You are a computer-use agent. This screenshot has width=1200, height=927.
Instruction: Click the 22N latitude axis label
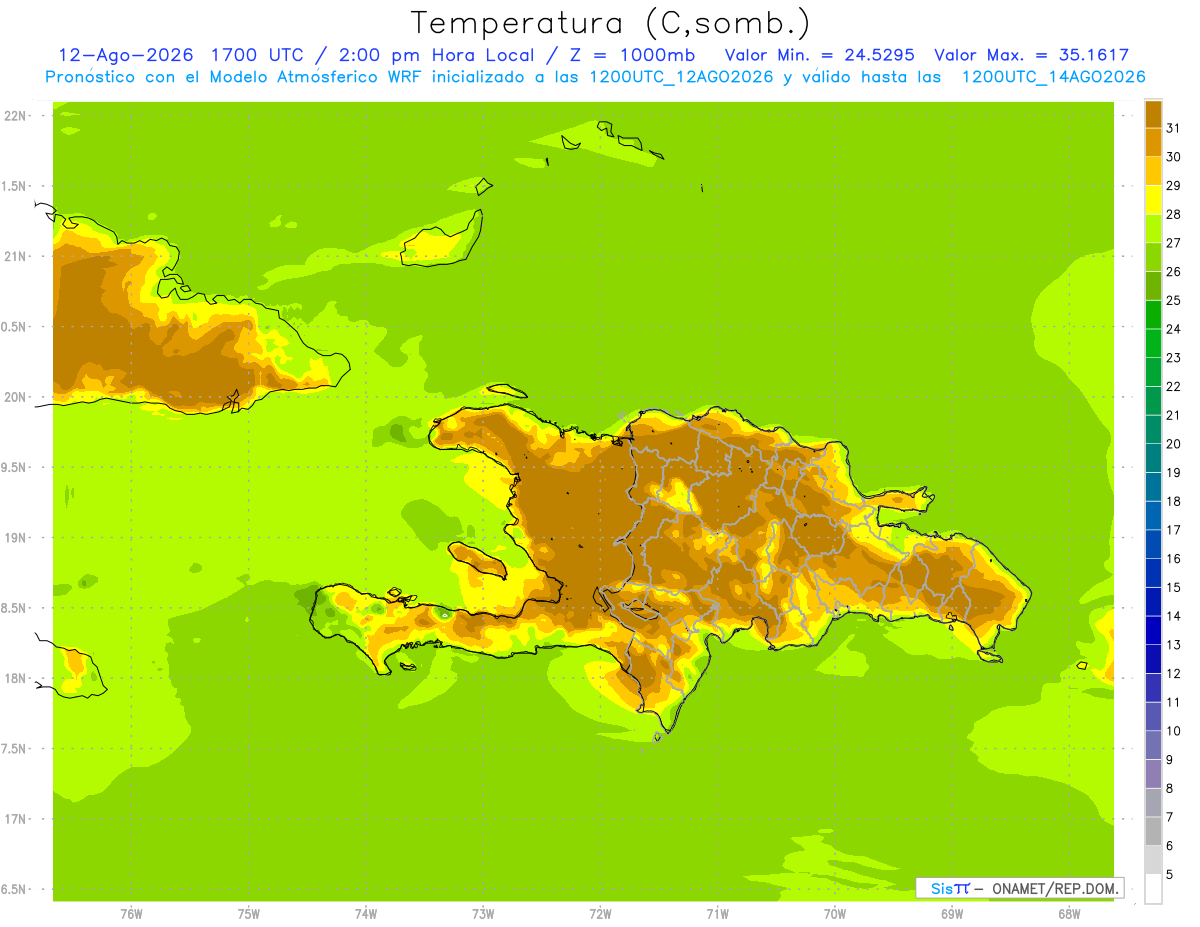point(15,116)
